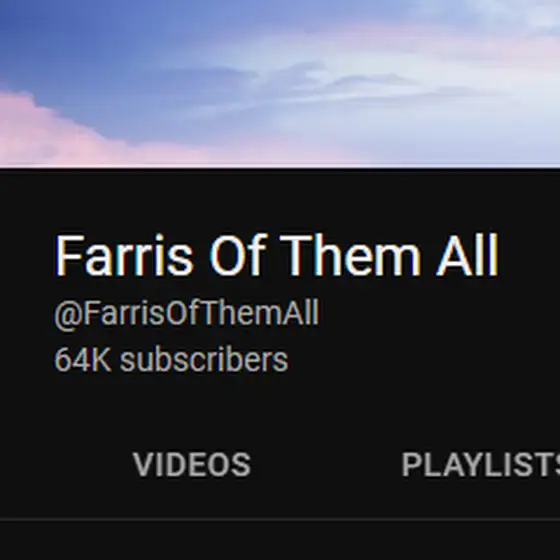This screenshot has height=560, width=560.
Task: Click the word Them in the channel title
Action: click(350, 255)
